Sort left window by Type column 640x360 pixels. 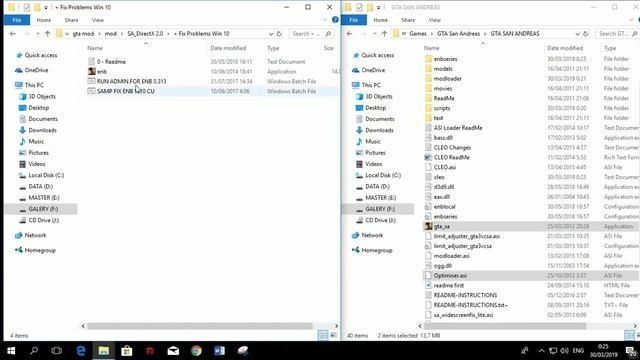click(x=273, y=48)
